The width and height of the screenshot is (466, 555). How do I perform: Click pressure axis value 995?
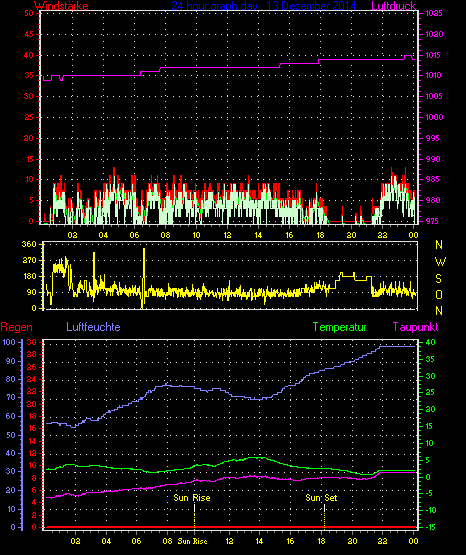(433, 138)
